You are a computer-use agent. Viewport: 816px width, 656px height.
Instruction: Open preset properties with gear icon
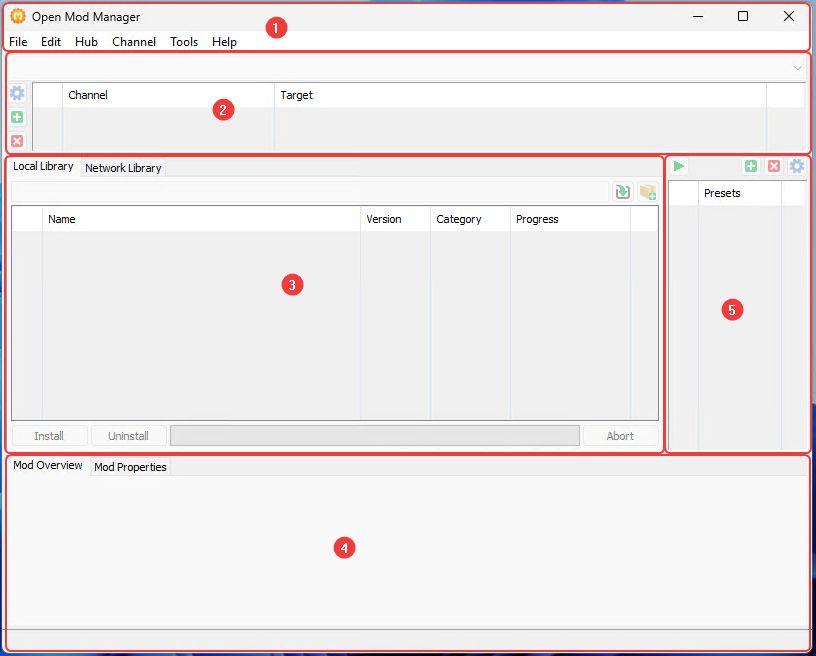pyautogui.click(x=796, y=166)
